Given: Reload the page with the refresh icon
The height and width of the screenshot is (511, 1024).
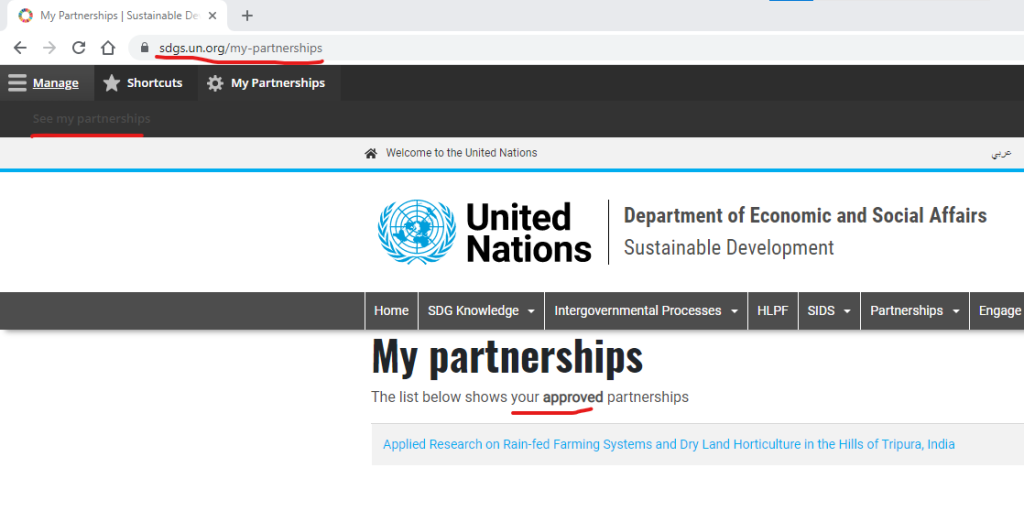Looking at the screenshot, I should click(78, 48).
